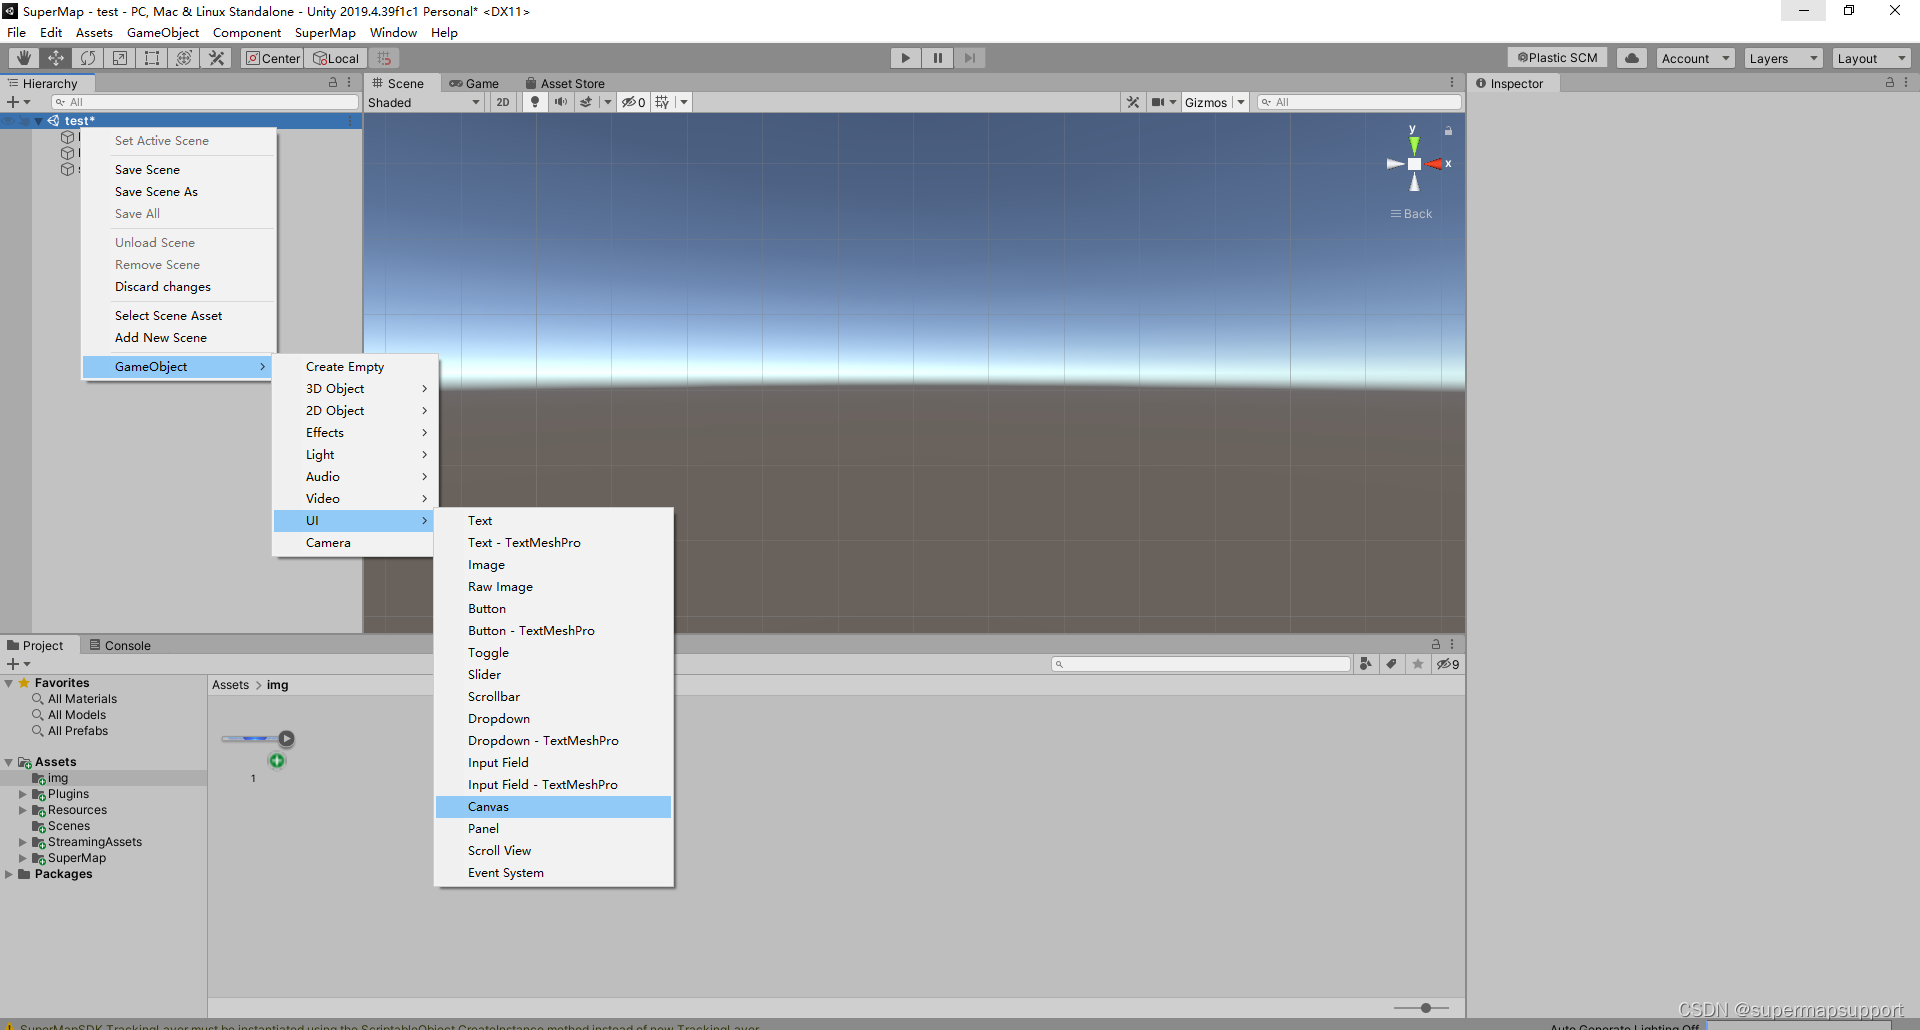Toggle 2D mode in the Scene view
The image size is (1920, 1030).
[503, 102]
